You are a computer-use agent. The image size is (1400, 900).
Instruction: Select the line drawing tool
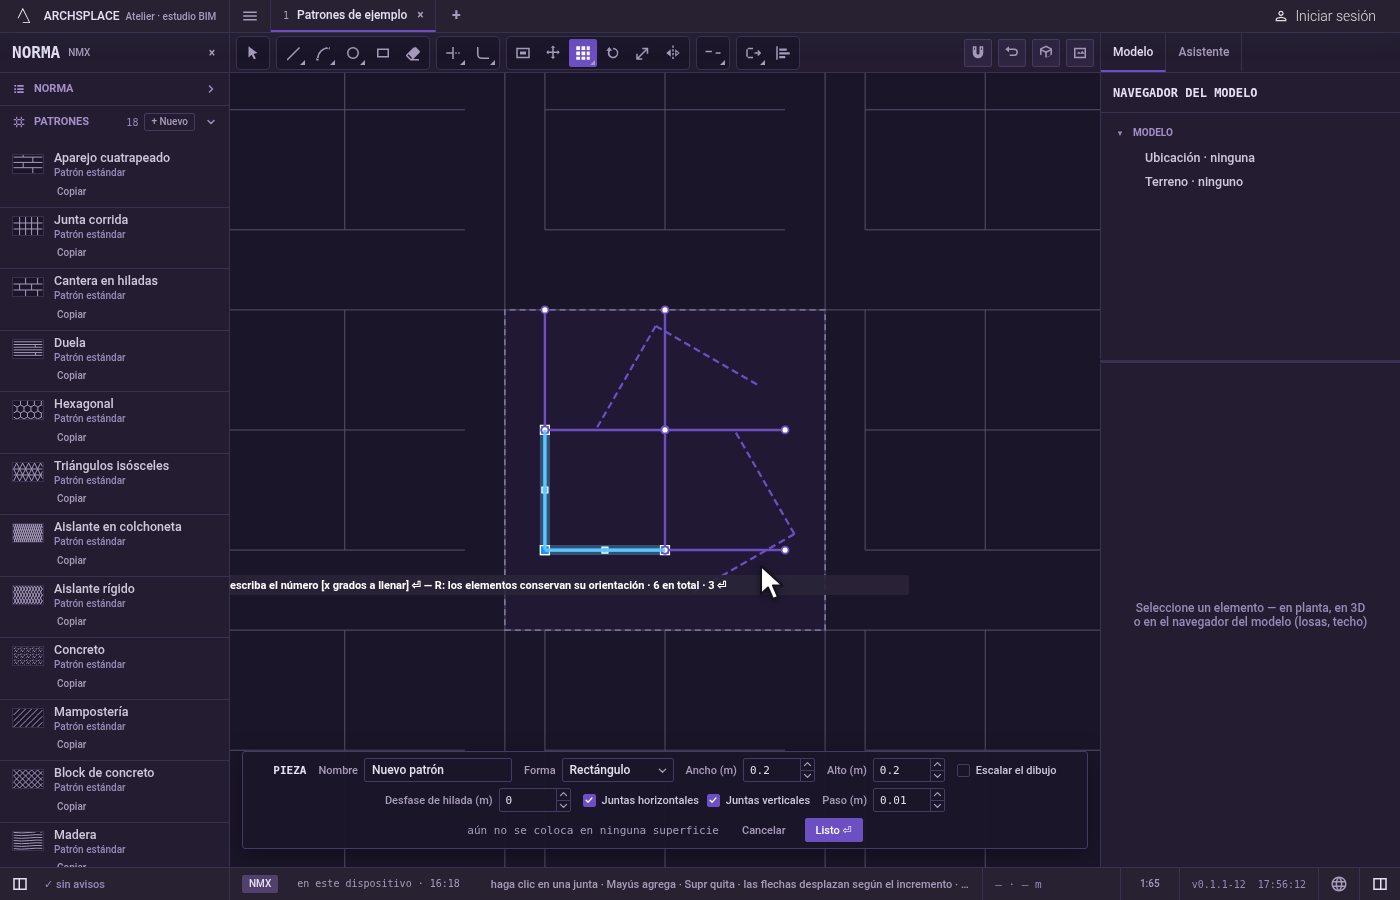click(293, 53)
